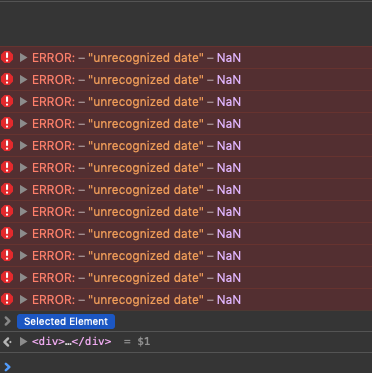Screen dimensions: 372x373
Task: Click the $1 result variable
Action: point(144,341)
